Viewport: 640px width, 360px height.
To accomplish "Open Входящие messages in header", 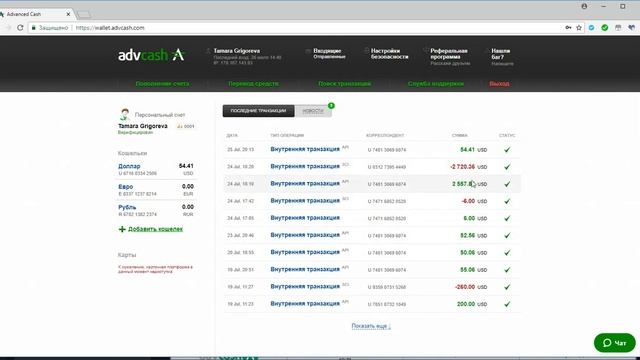I will (327, 51).
